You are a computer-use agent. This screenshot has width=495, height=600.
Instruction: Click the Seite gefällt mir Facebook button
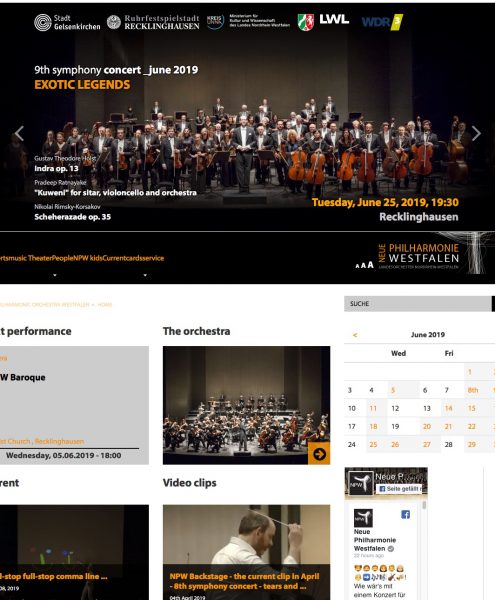pyautogui.click(x=399, y=489)
